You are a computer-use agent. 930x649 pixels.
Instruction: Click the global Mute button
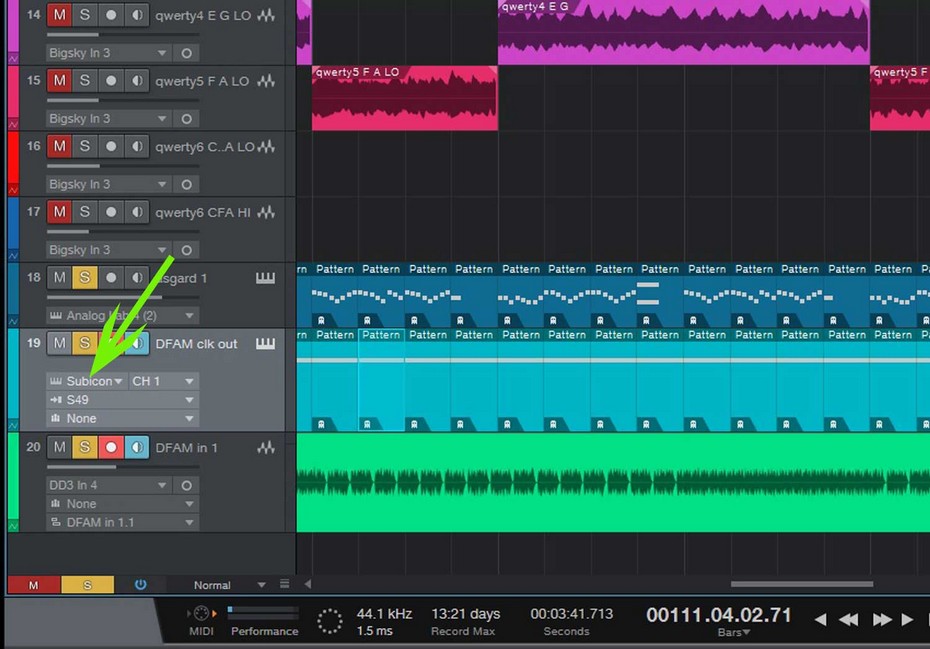[33, 585]
